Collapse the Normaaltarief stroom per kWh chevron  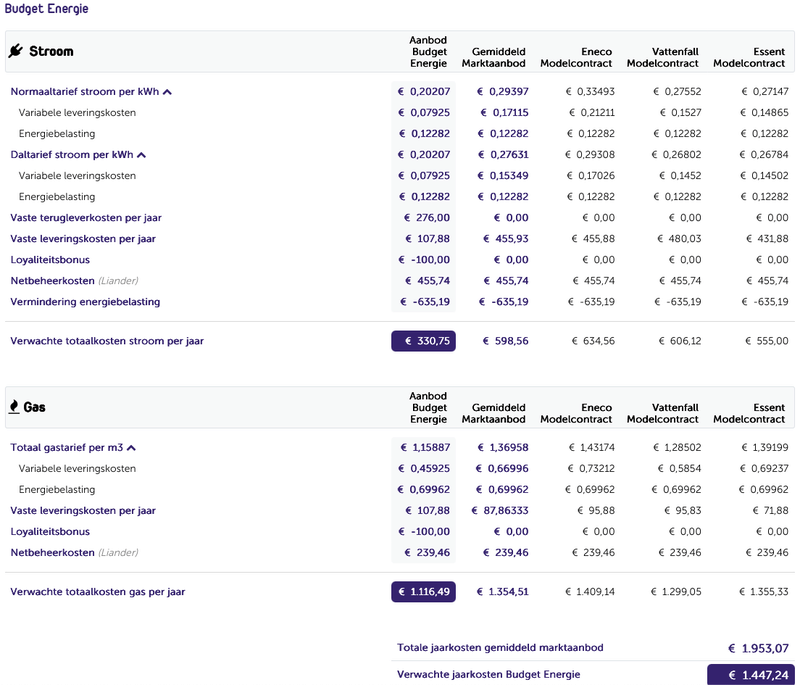click(x=167, y=92)
